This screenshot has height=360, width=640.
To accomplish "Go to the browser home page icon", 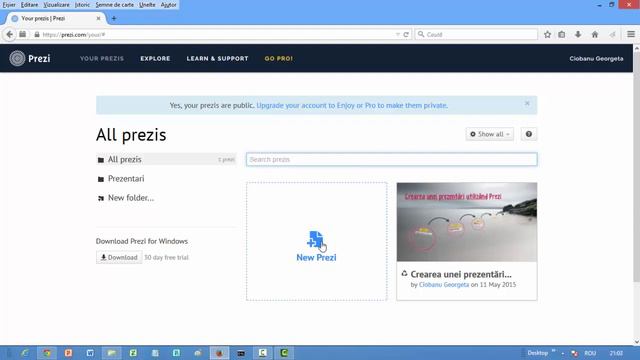I will pyautogui.click(x=595, y=35).
